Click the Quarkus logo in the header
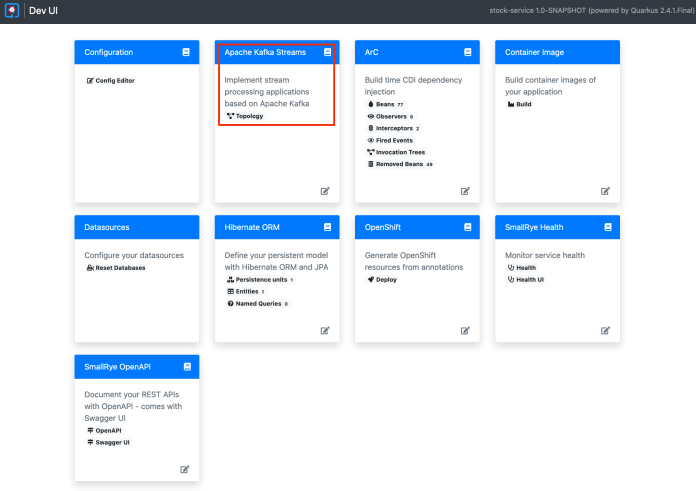Screen dimensions: 696x491 12,11
